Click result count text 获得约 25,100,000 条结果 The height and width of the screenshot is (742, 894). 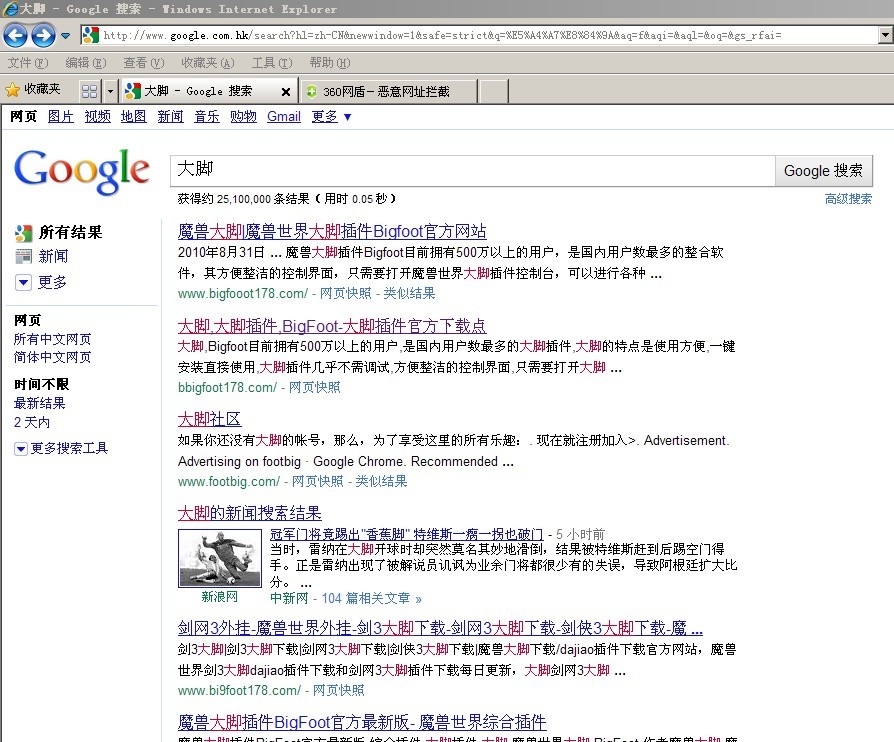tap(243, 199)
